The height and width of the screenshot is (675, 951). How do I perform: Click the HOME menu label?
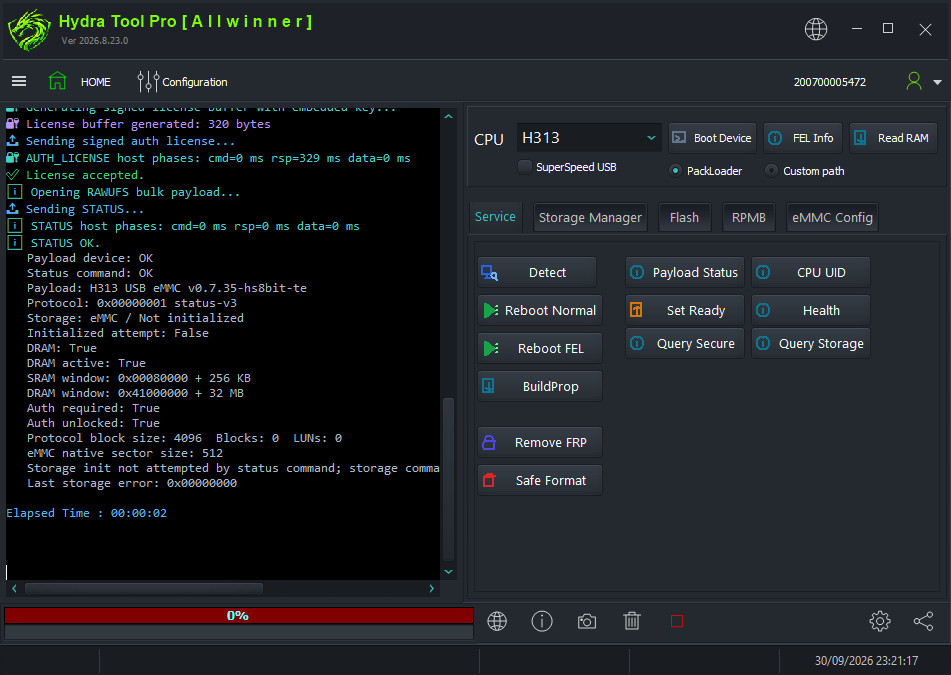tap(96, 82)
